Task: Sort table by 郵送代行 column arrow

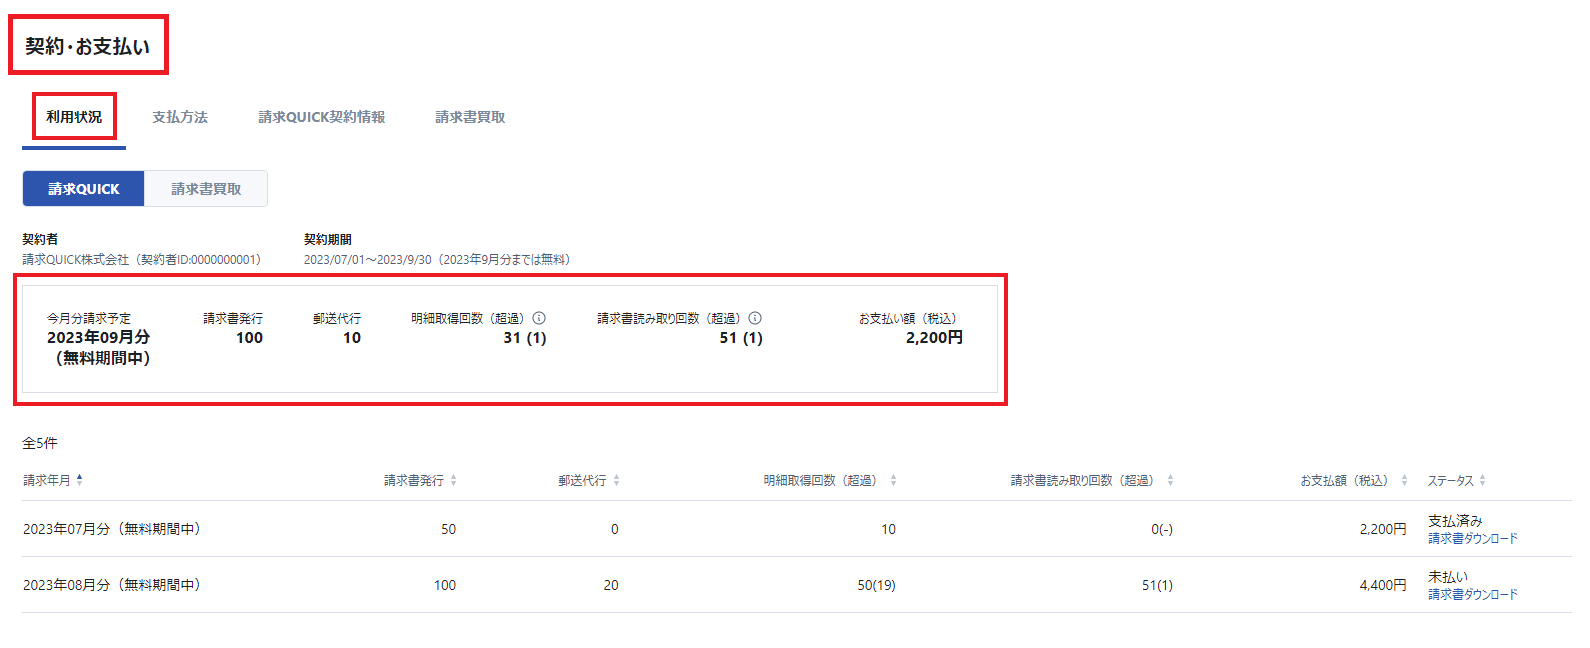Action: coord(616,480)
